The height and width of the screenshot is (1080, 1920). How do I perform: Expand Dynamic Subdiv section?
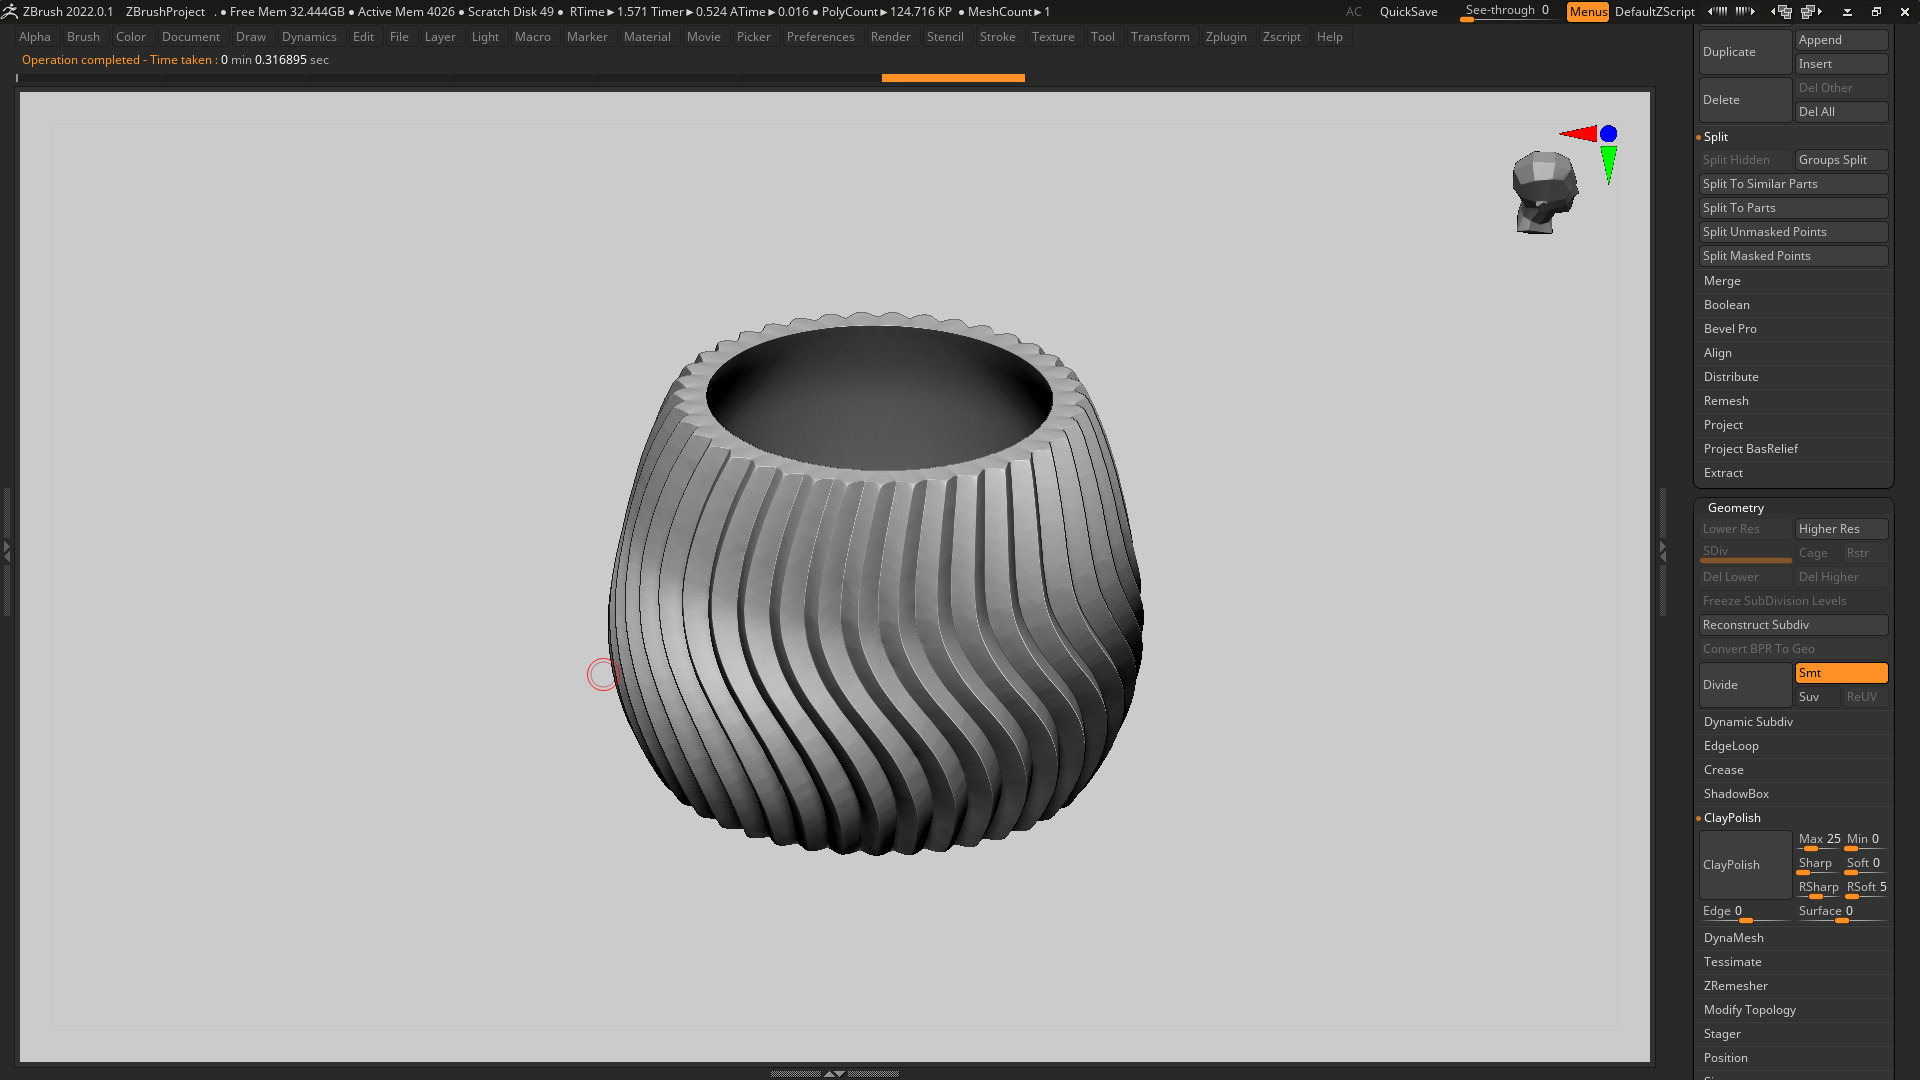[x=1748, y=722]
